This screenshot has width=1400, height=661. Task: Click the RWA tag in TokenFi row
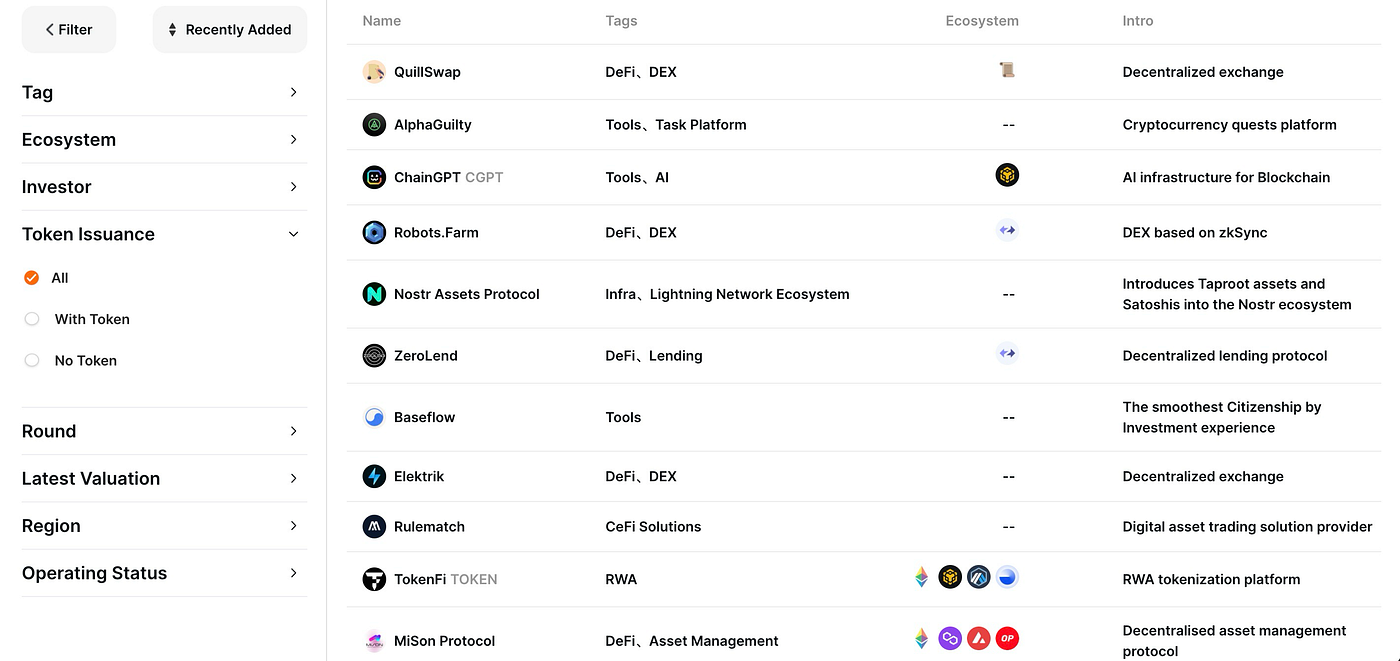click(621, 579)
